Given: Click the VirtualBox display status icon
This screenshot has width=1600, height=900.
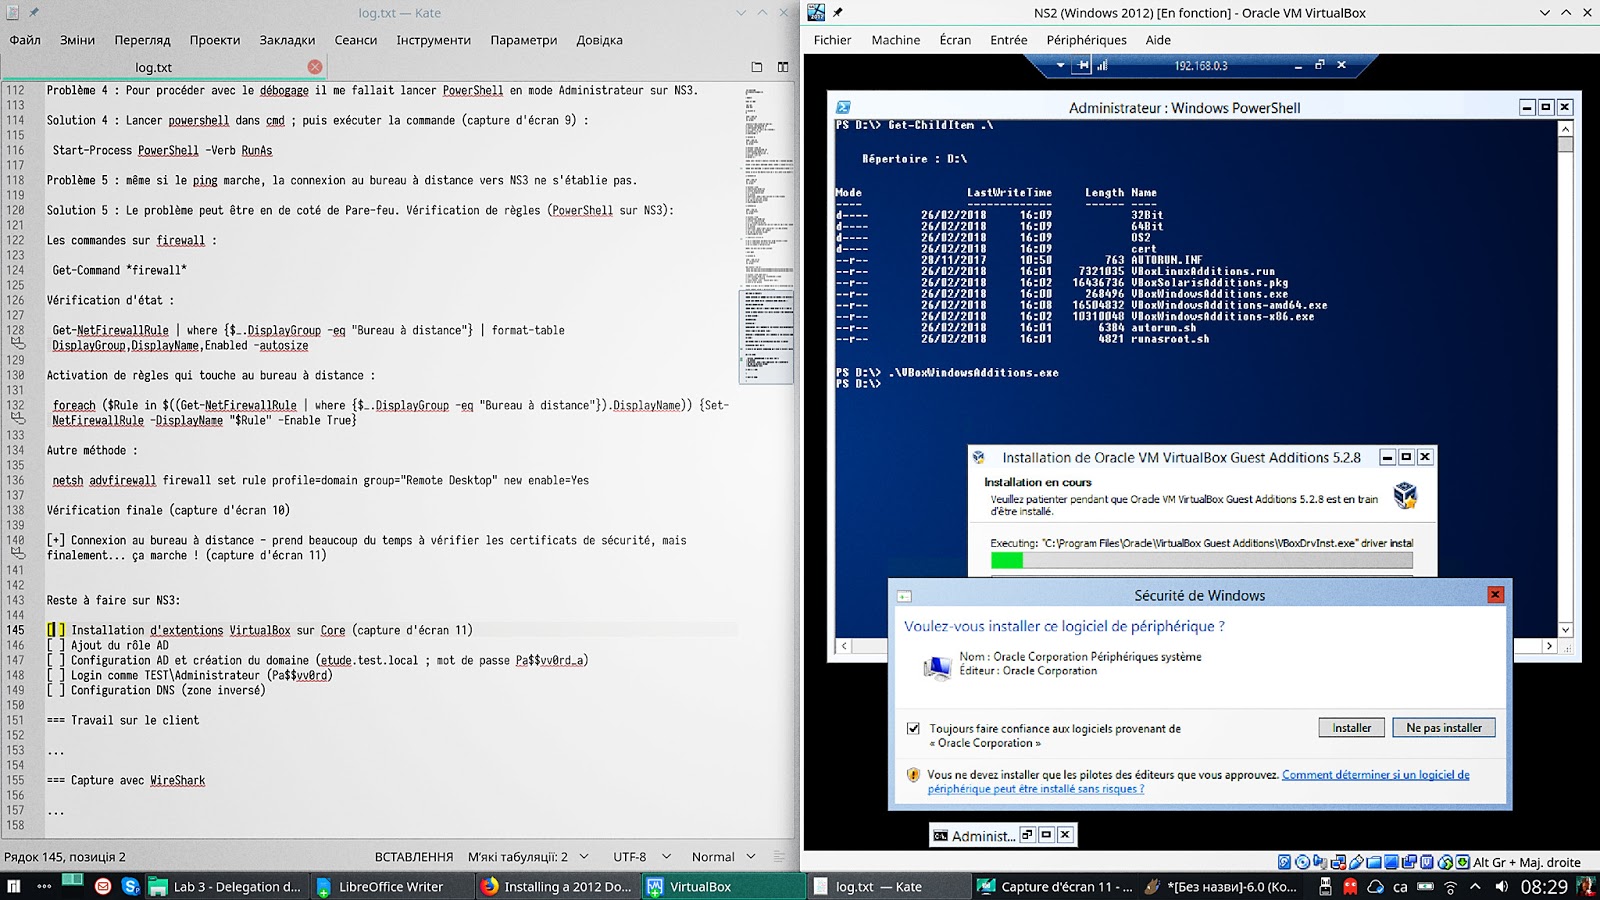Looking at the screenshot, I should pyautogui.click(x=1392, y=862).
